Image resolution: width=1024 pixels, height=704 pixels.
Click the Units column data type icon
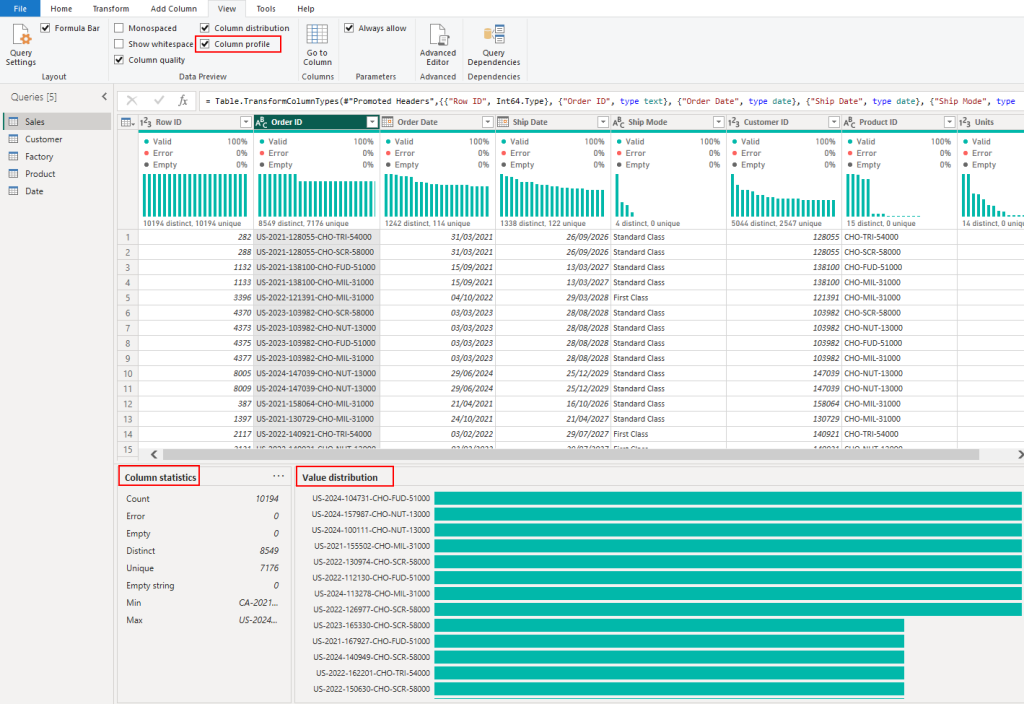965,122
